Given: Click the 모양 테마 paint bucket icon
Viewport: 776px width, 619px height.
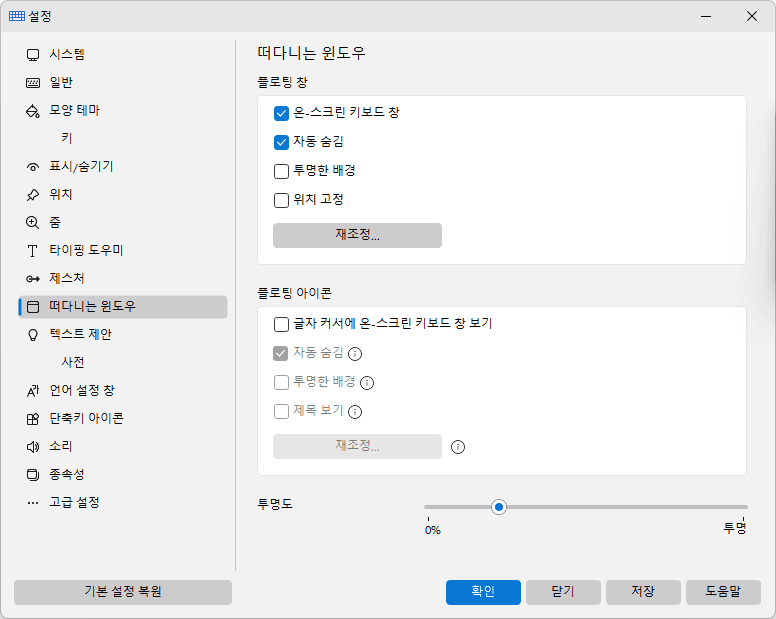Looking at the screenshot, I should point(33,111).
